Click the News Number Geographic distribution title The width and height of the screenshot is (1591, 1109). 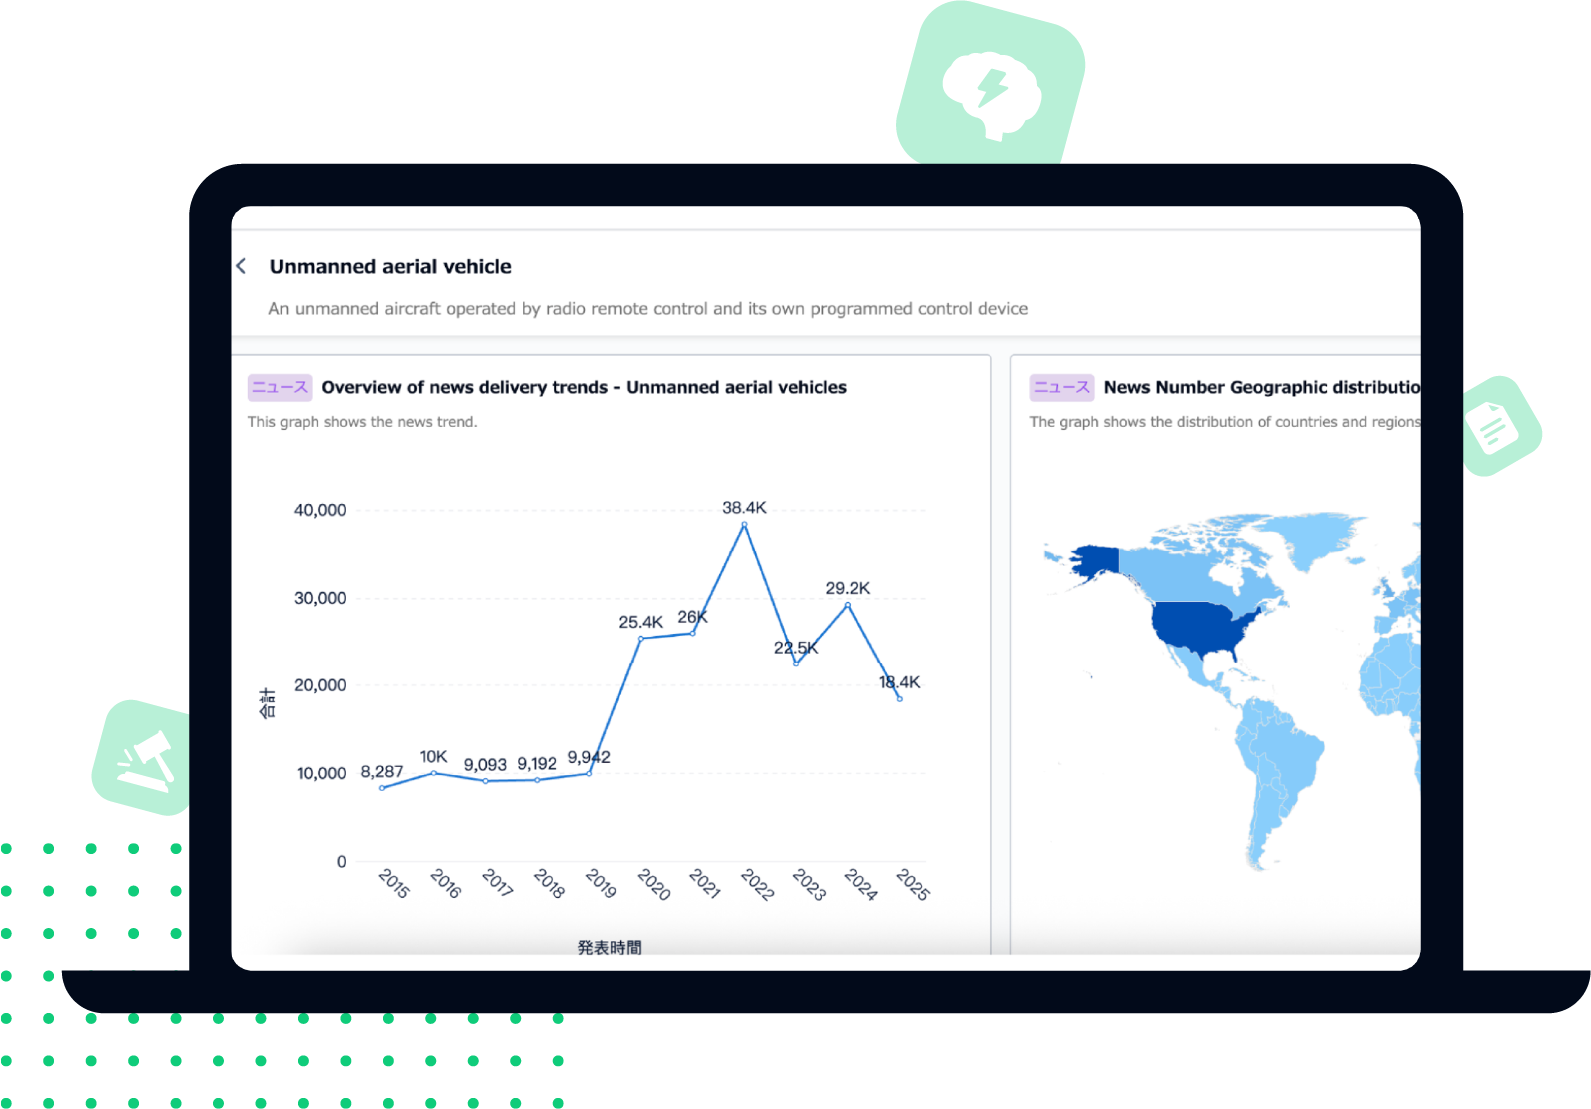point(1260,388)
